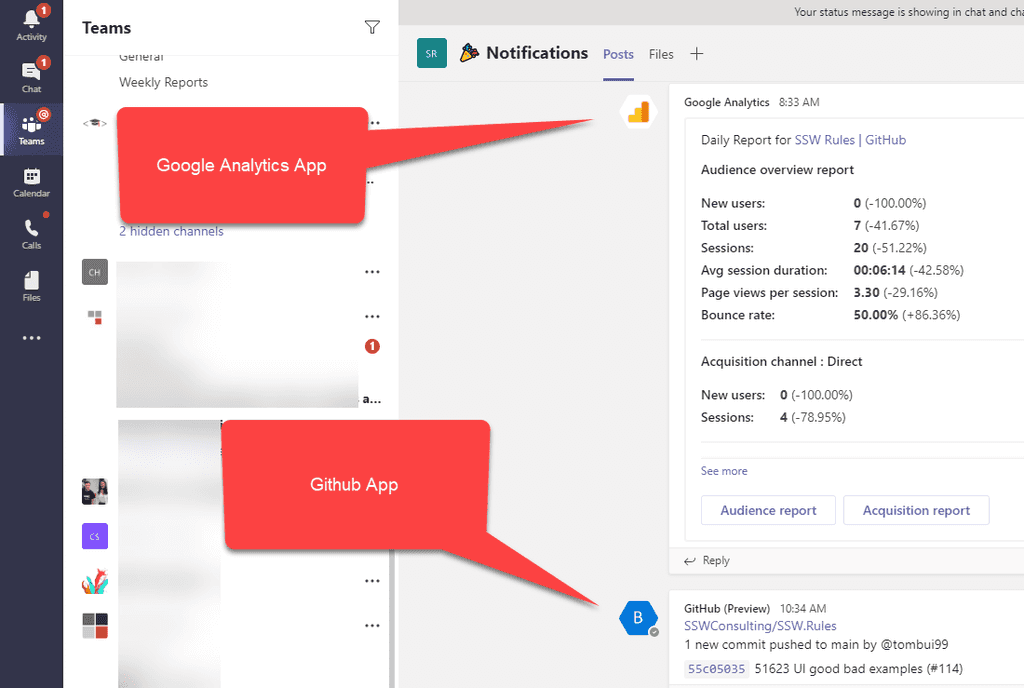The width and height of the screenshot is (1024, 688).
Task: Open the filter icon in the Teams panel
Action: pos(372,28)
